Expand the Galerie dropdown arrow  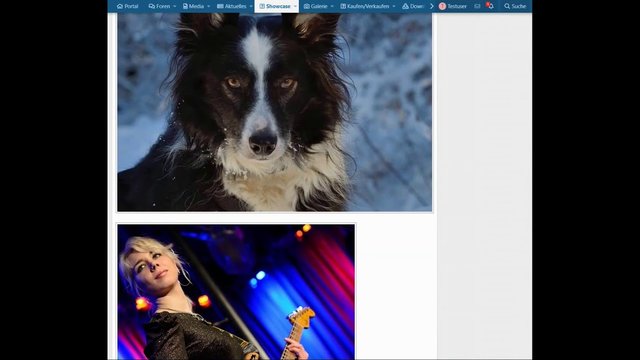[332, 6]
